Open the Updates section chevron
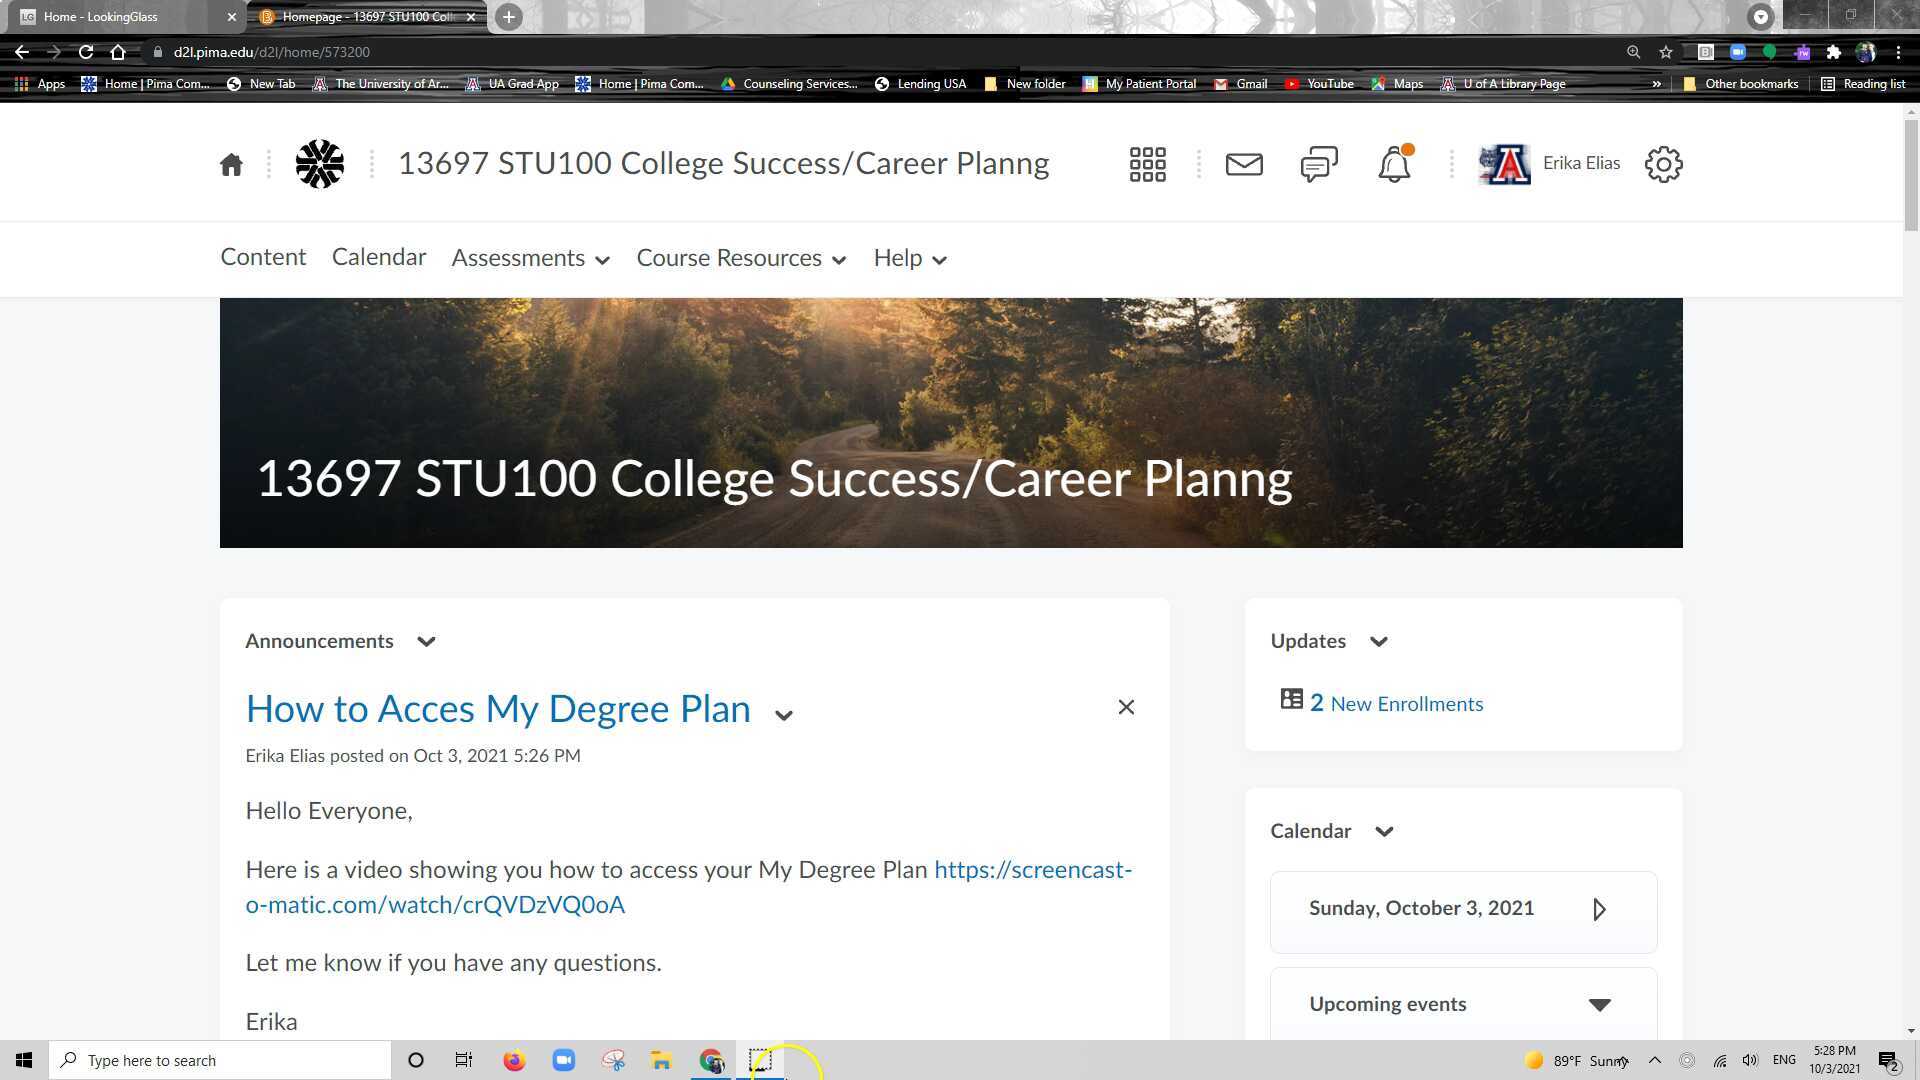The image size is (1920, 1080). coord(1378,642)
